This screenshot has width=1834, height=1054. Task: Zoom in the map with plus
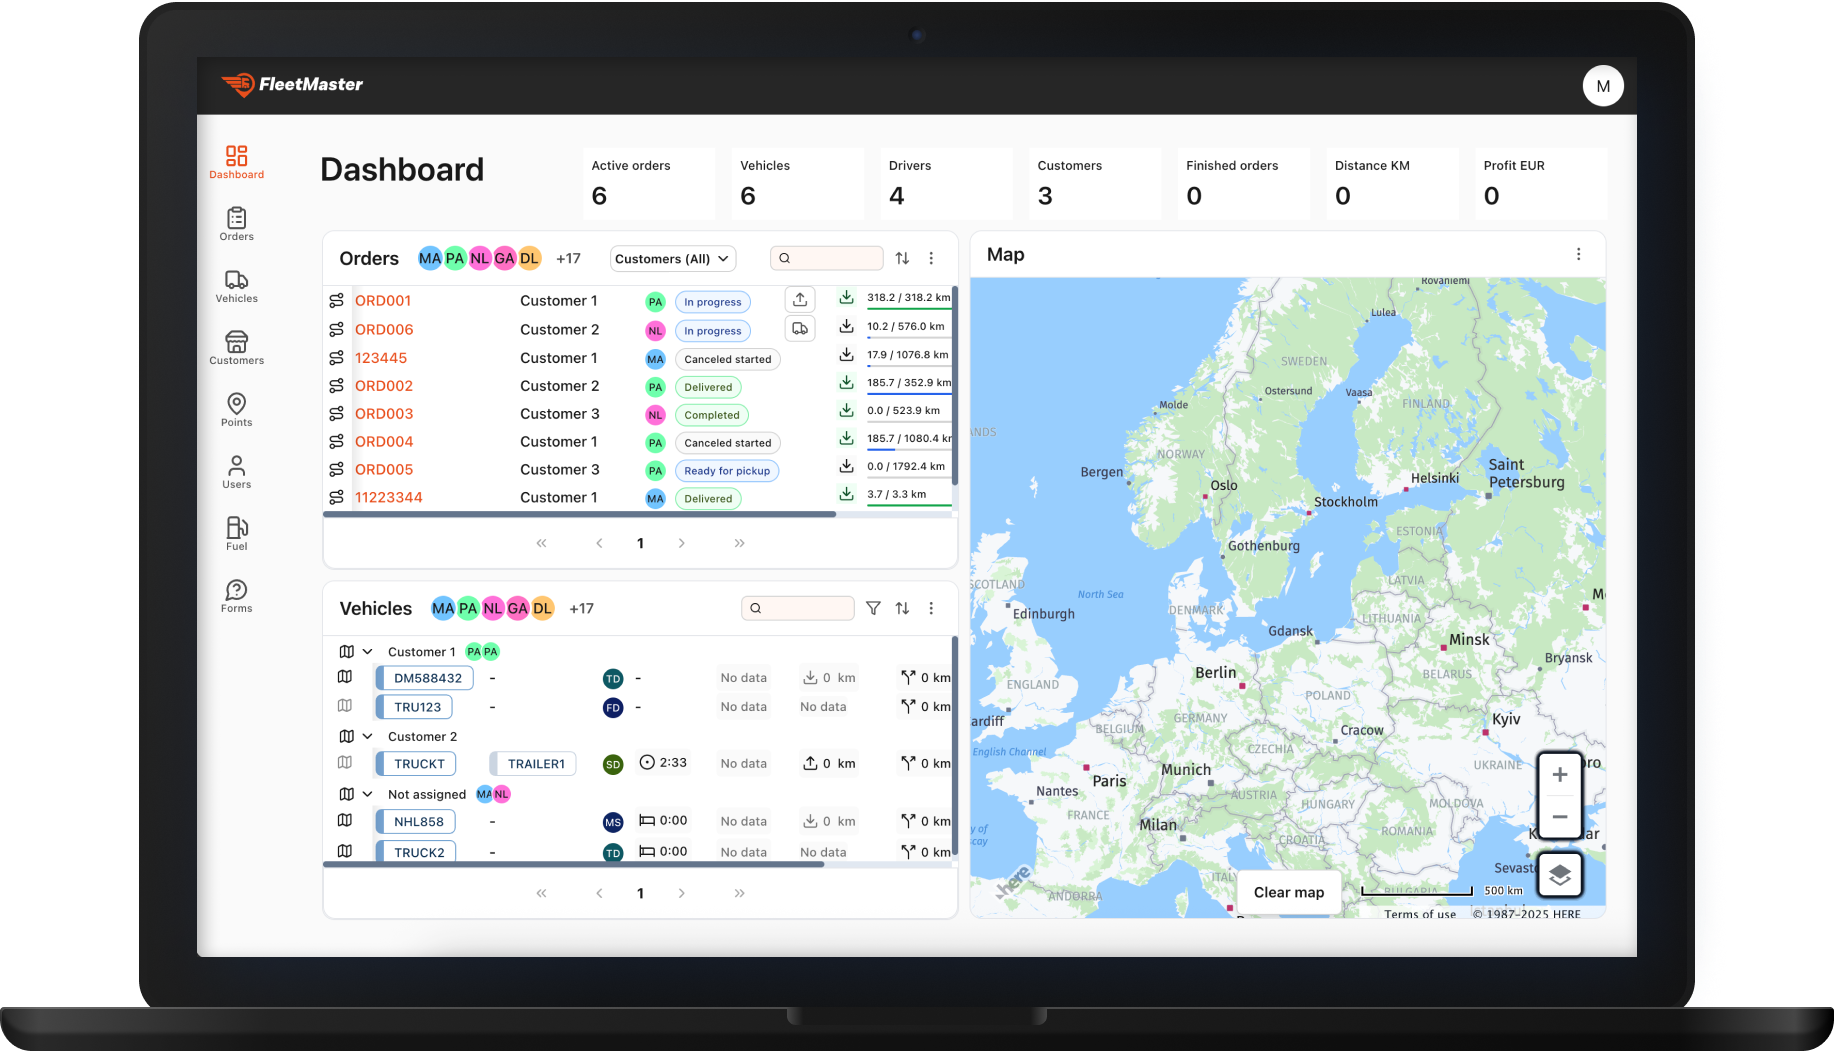tap(1559, 775)
